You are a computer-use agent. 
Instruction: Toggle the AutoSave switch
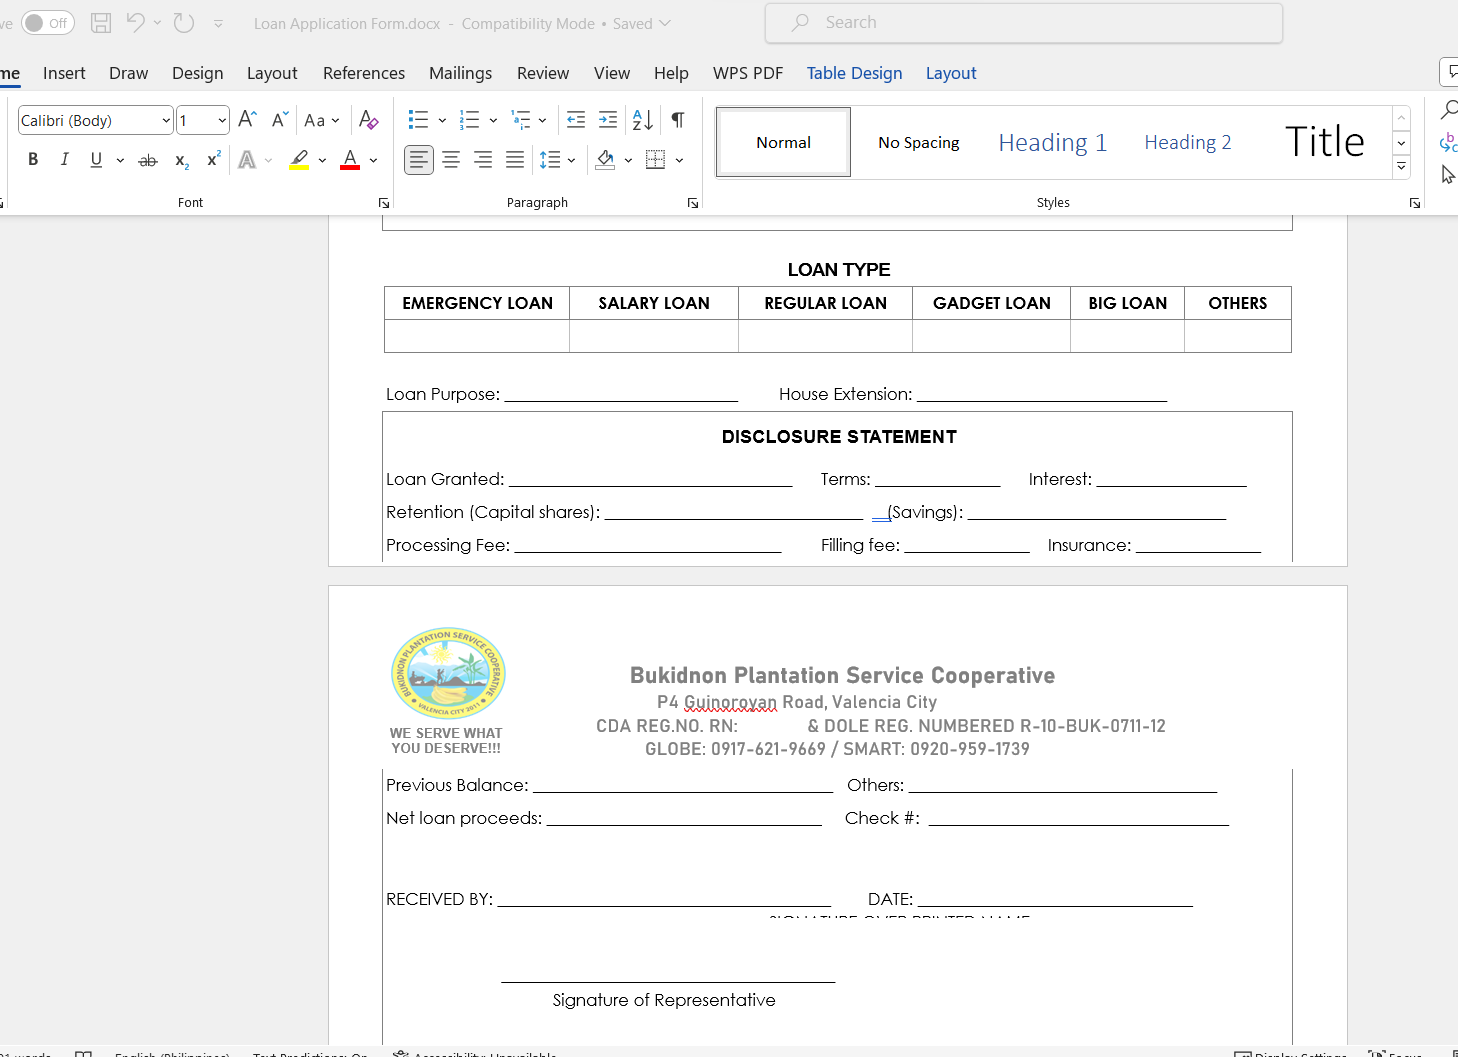point(47,23)
